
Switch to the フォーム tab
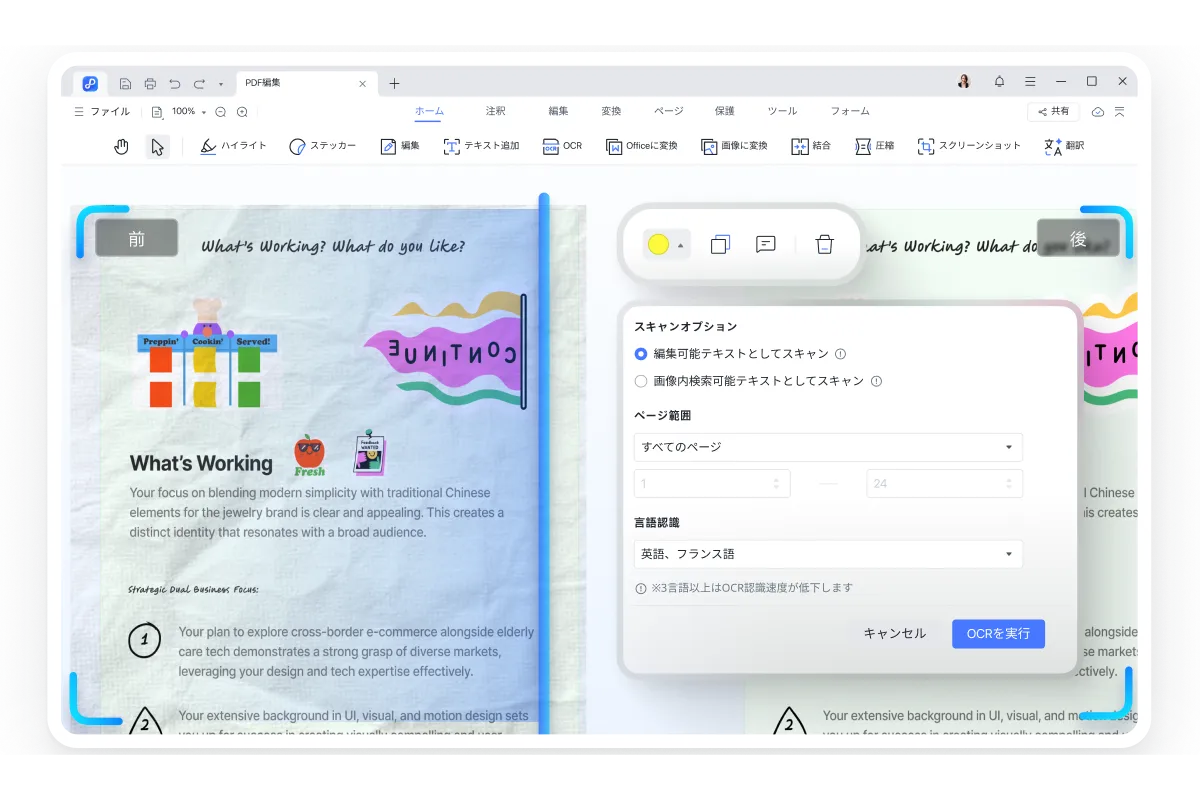[850, 112]
